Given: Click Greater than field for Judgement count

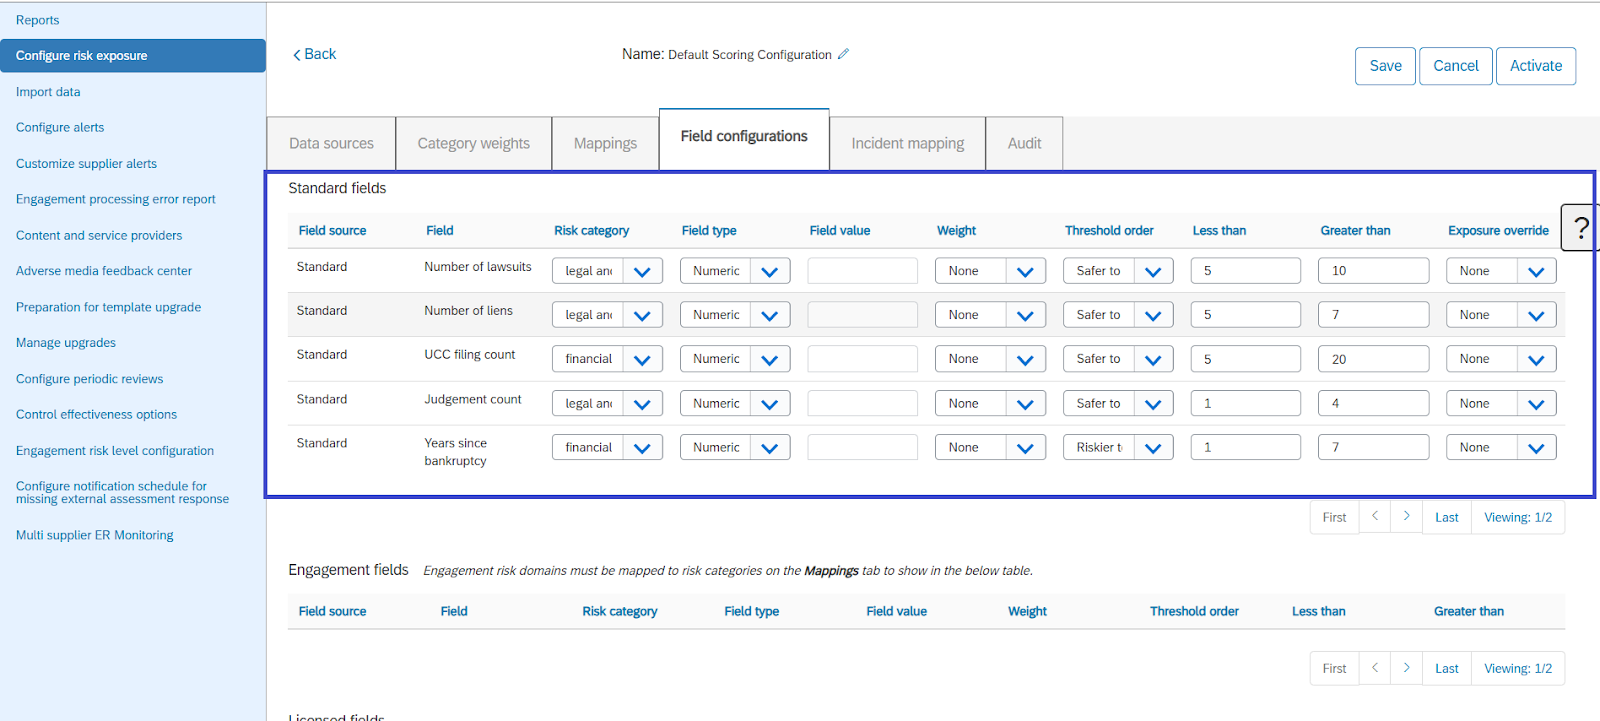Looking at the screenshot, I should 1373,404.
